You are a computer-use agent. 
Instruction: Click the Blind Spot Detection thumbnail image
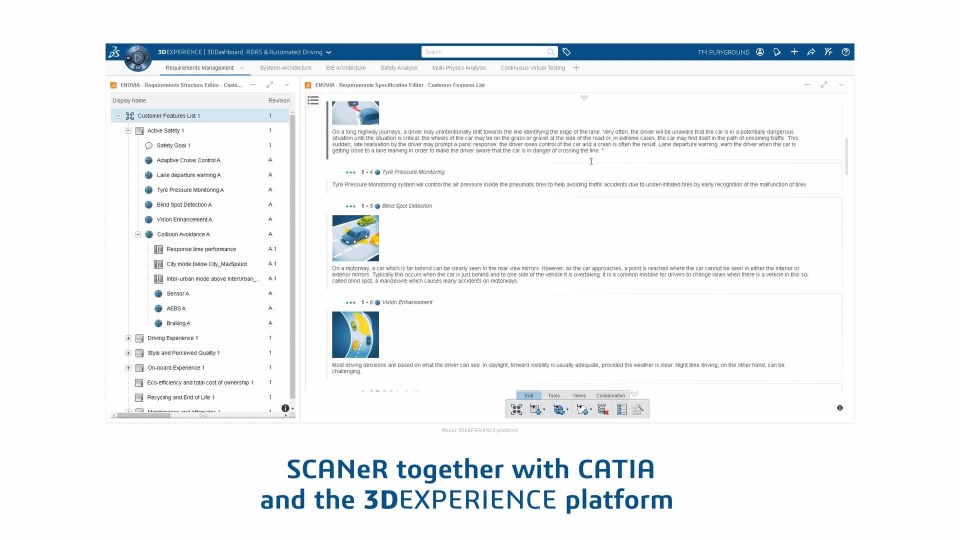click(x=356, y=238)
